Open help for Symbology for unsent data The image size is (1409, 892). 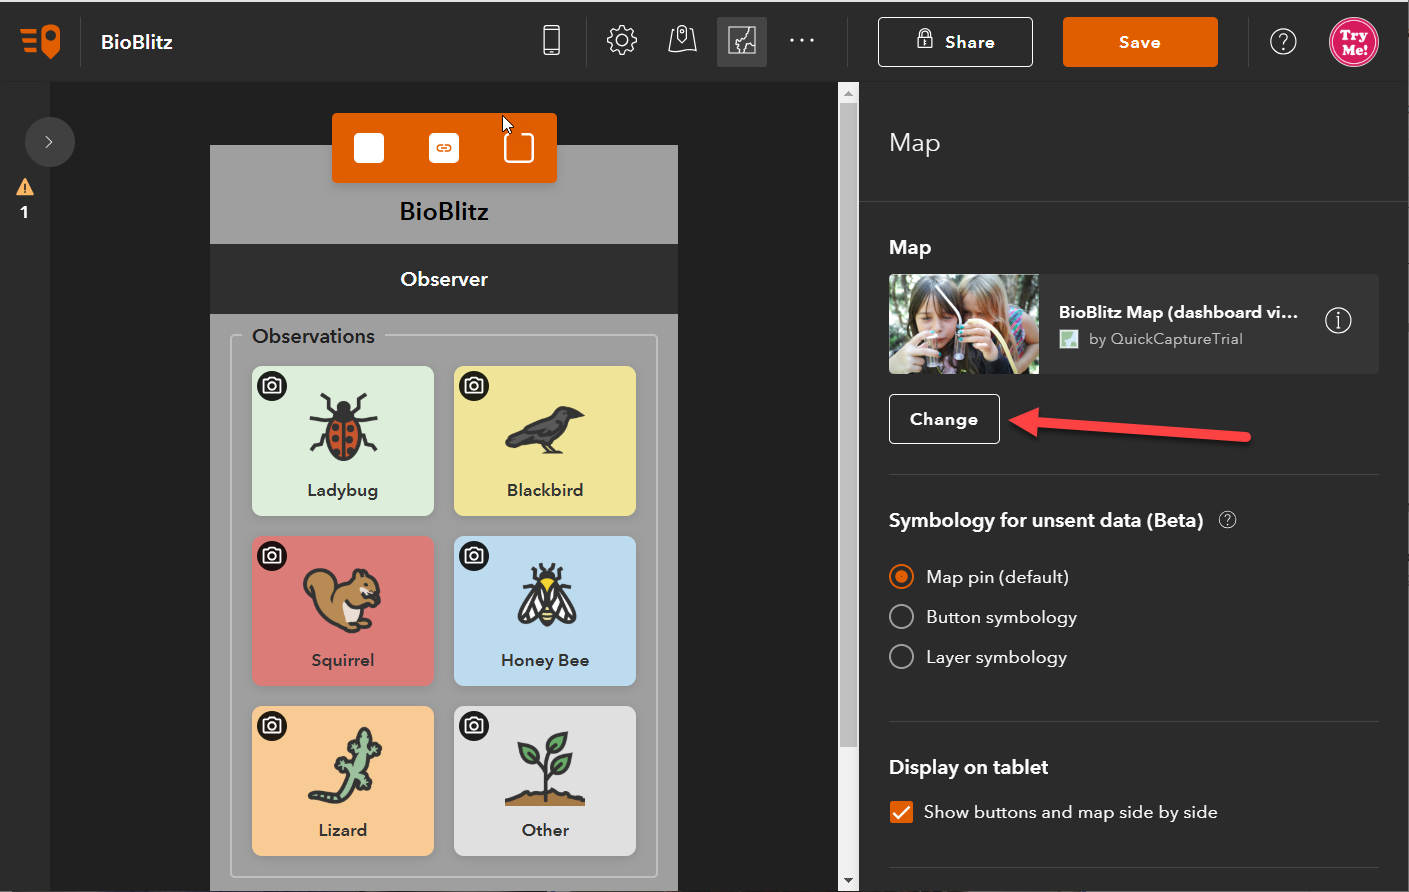coord(1228,520)
